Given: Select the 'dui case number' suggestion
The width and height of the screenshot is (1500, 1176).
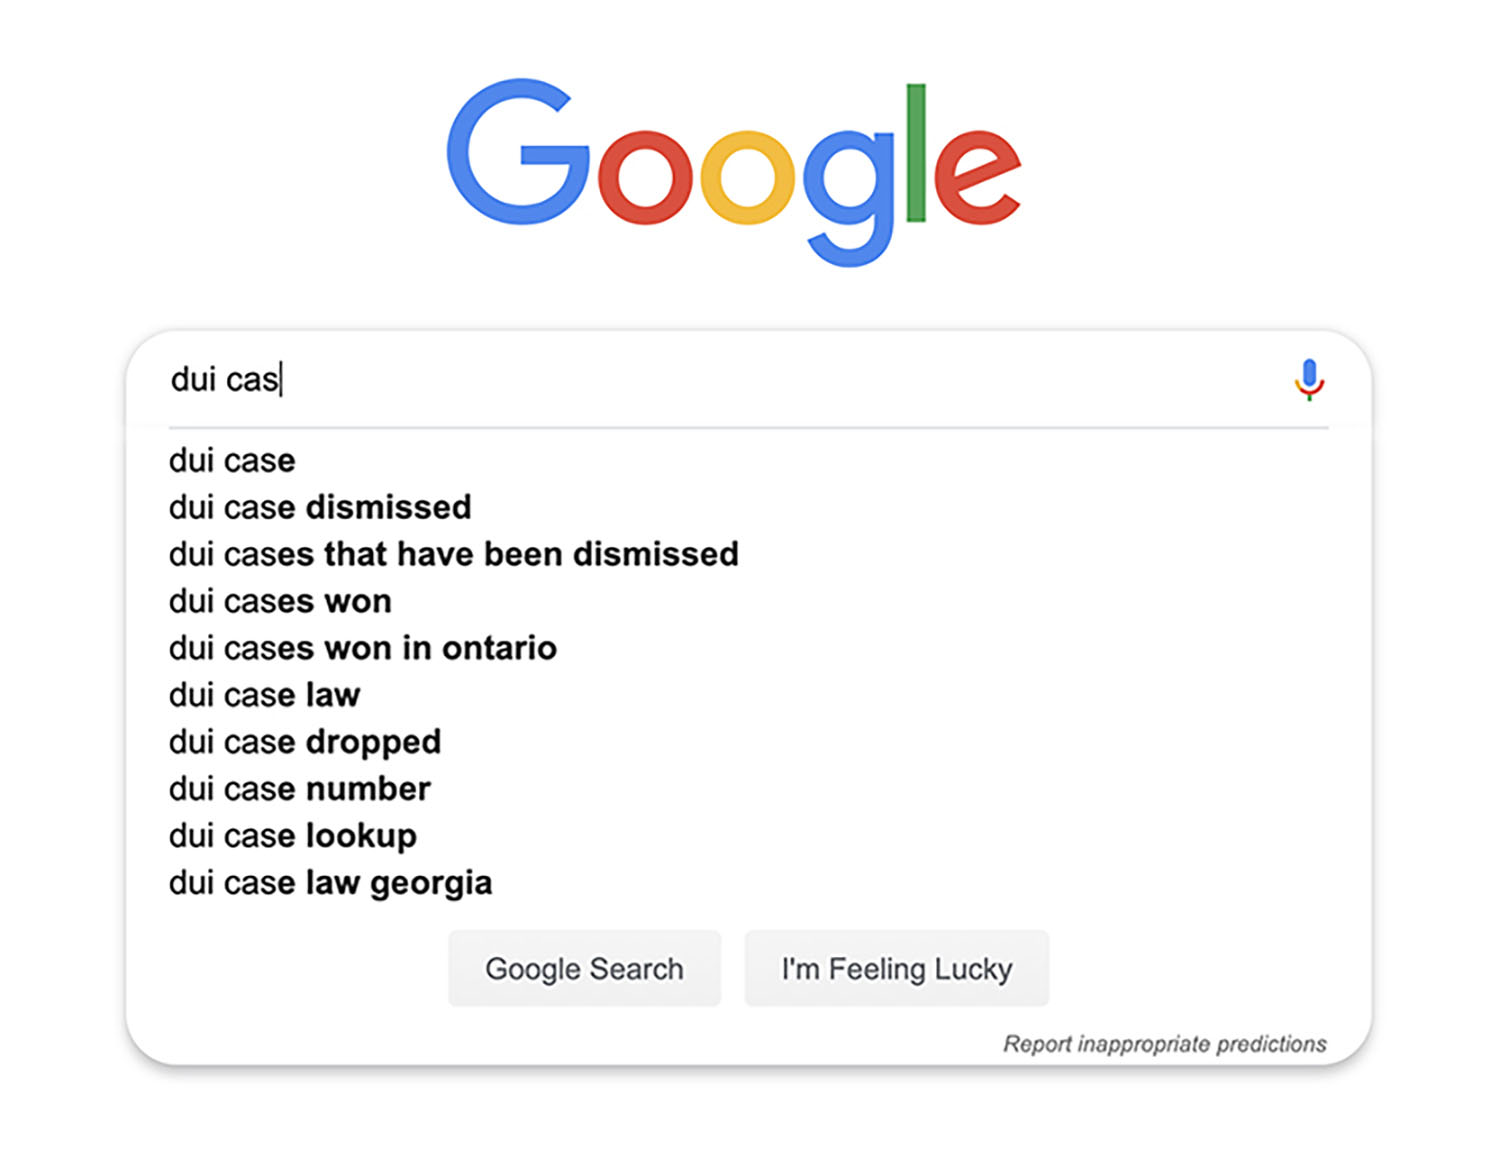Looking at the screenshot, I should (298, 788).
